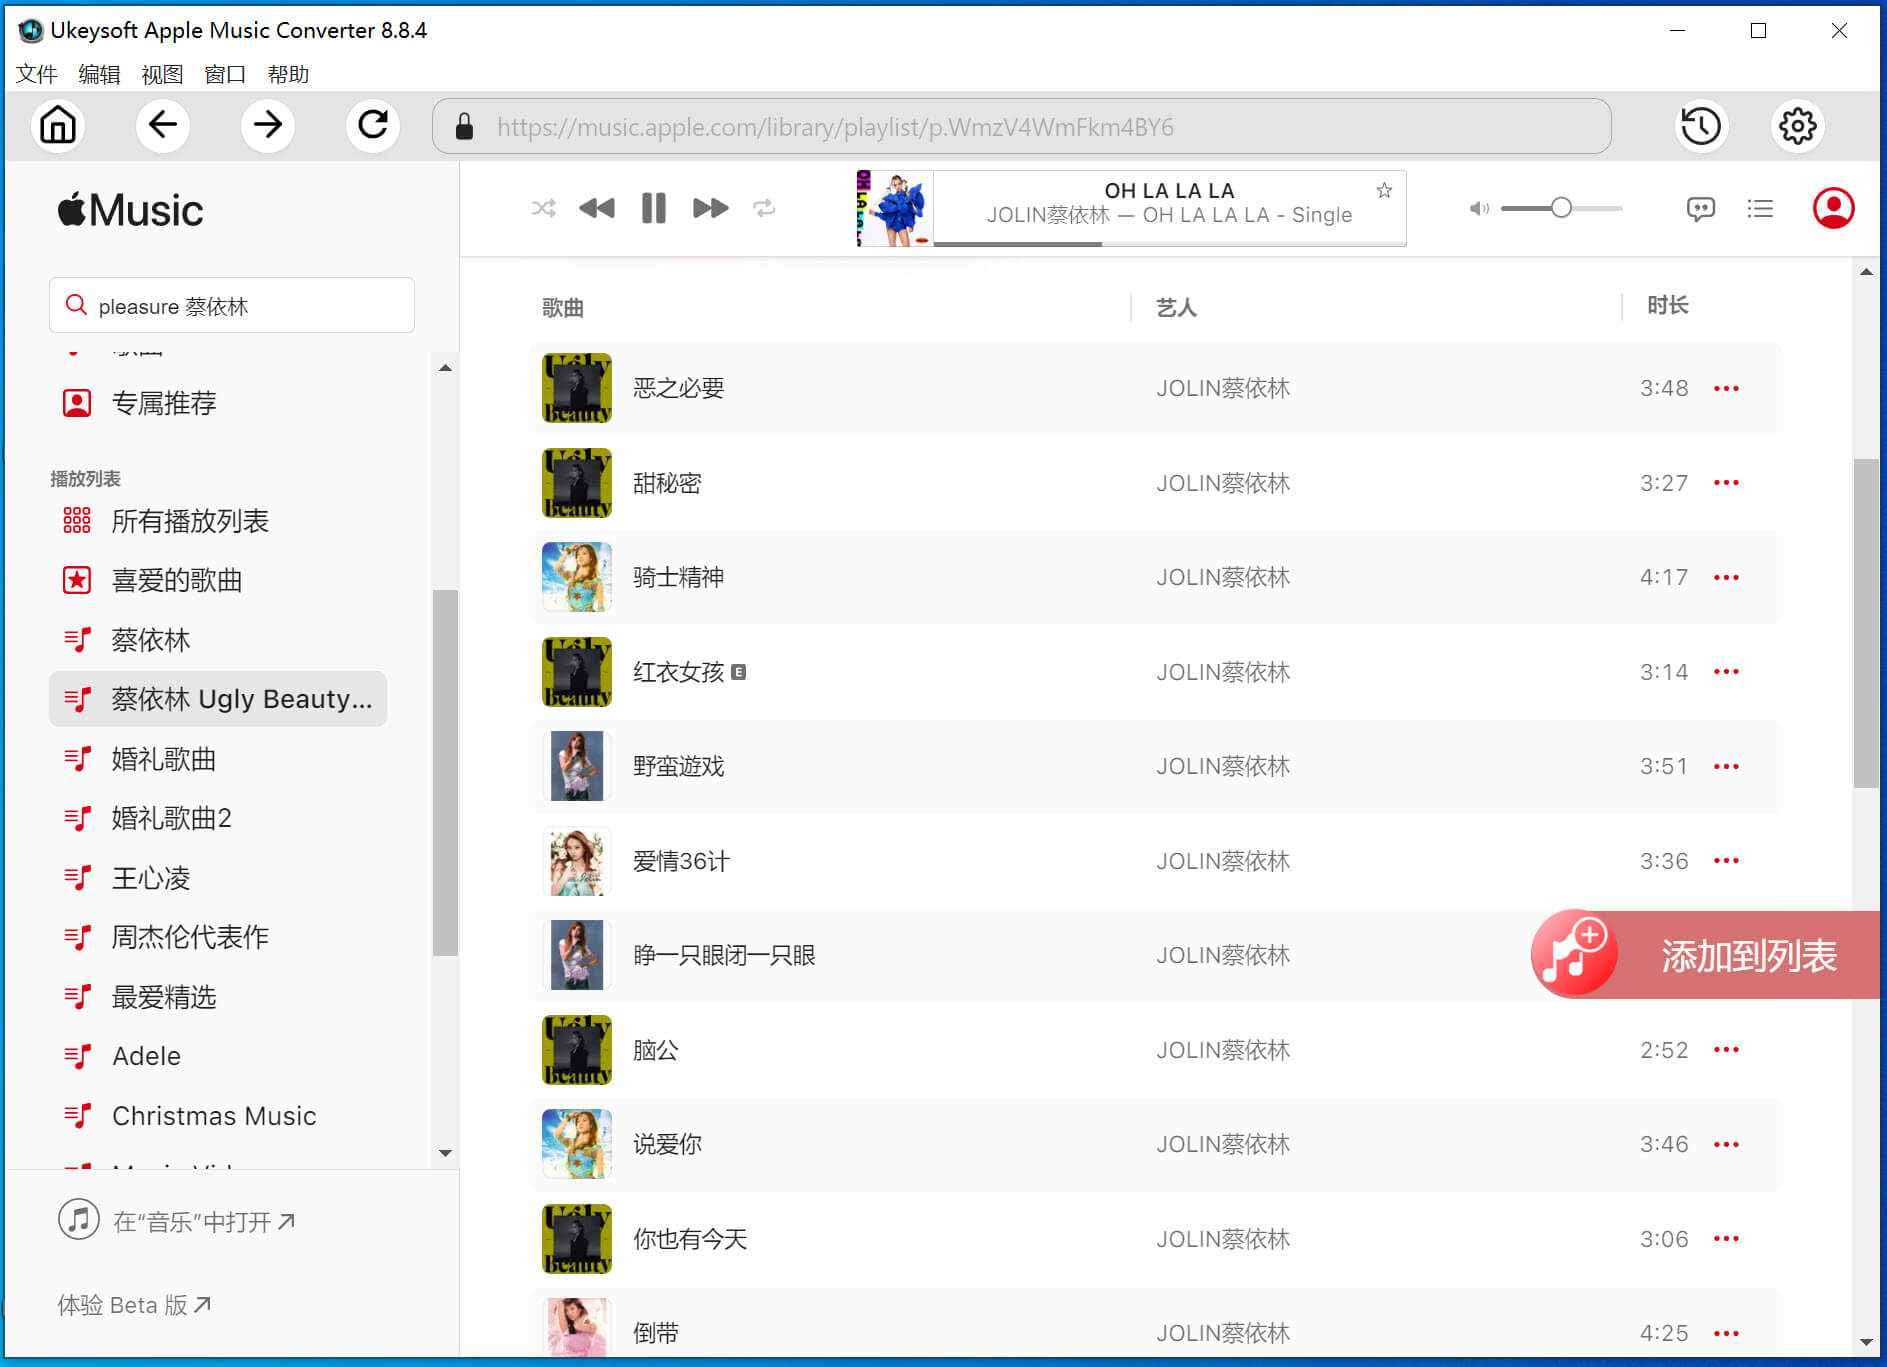Navigate back with the left arrow
1887x1367 pixels.
[163, 126]
